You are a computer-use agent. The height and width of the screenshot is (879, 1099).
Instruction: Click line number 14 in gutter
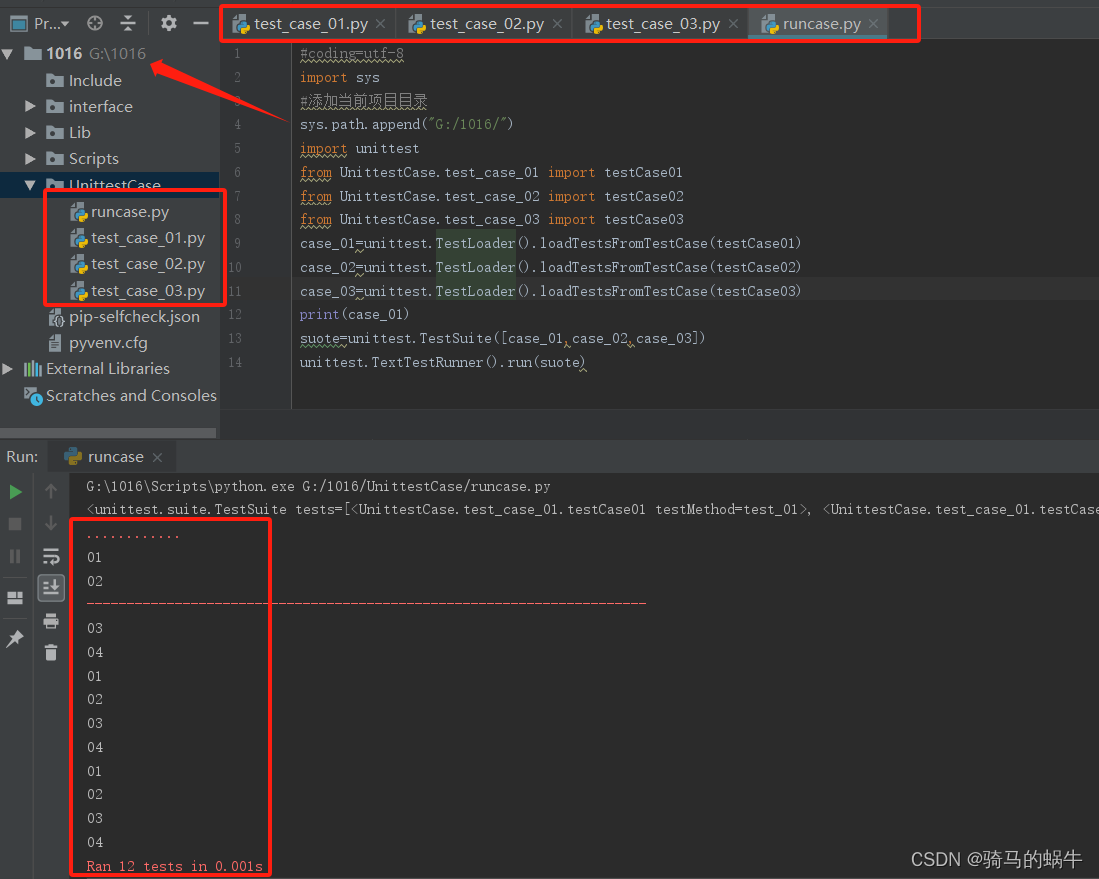235,362
